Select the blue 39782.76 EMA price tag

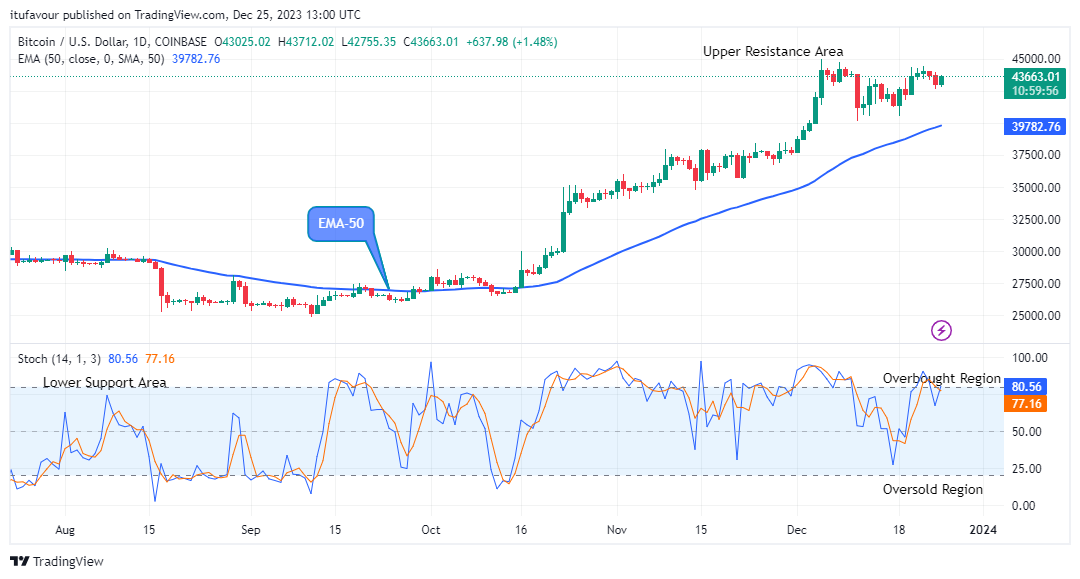1035,127
